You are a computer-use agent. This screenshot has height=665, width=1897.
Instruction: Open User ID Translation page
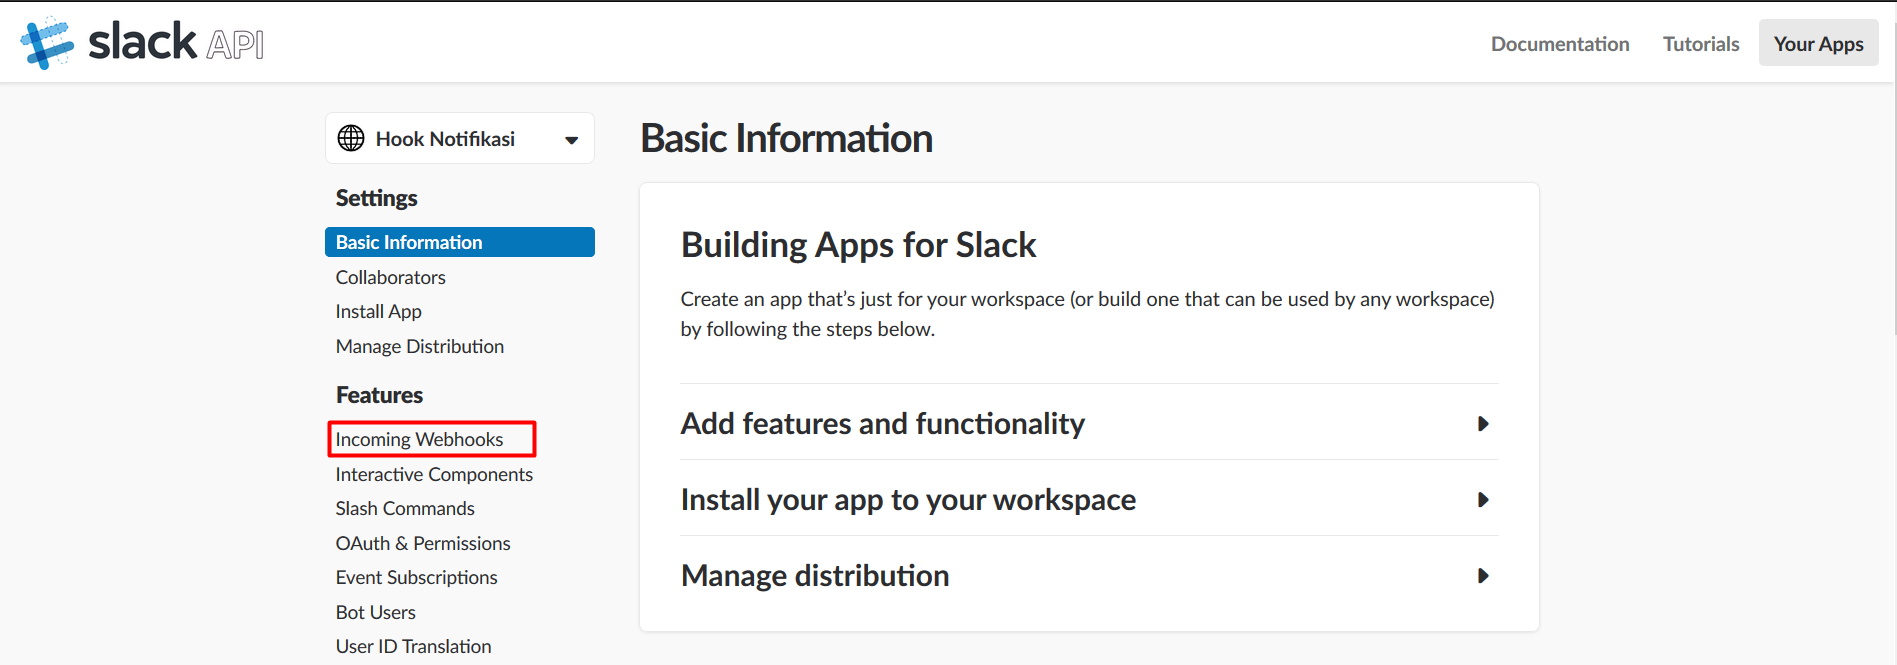414,646
